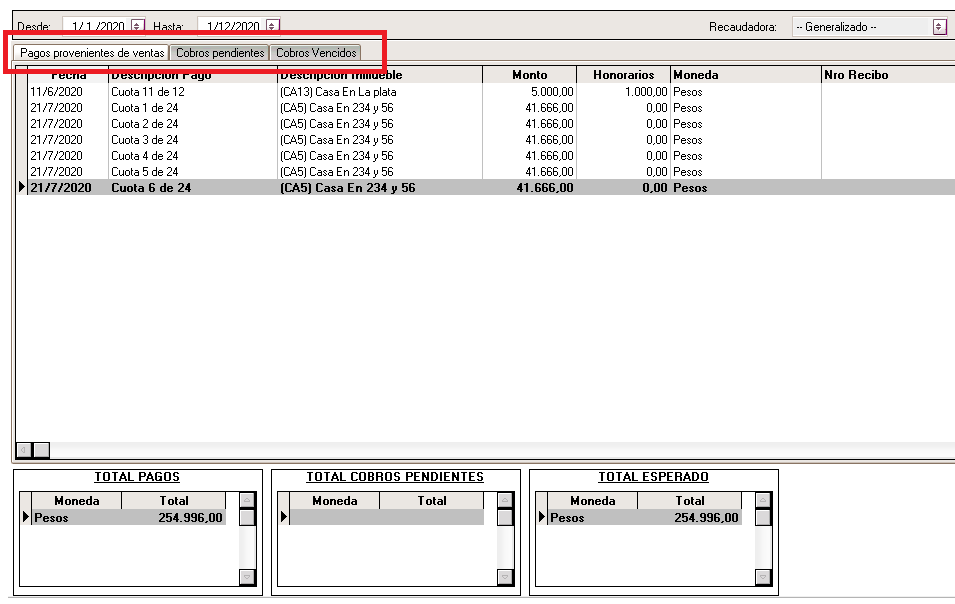
Task: Click left arrow on grid horizontal scrollbar
Action: pos(24,450)
